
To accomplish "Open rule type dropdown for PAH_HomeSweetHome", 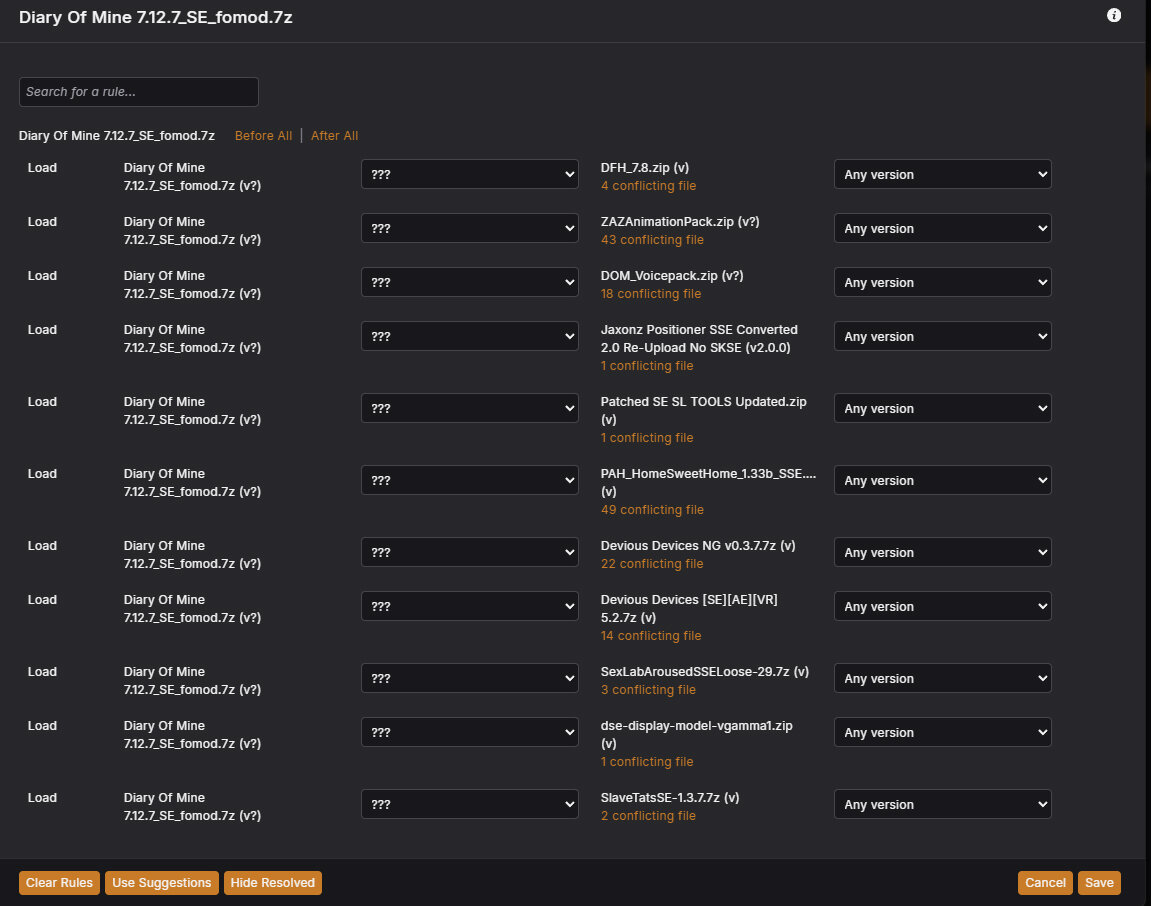I will coord(470,480).
